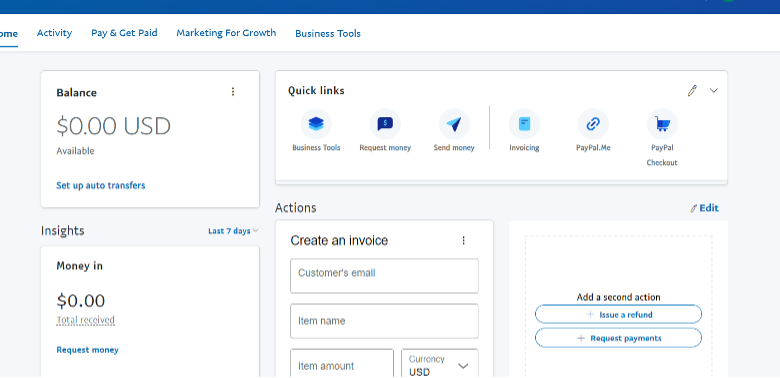Open the Business Tools quick link icon
Viewport: 780px width, 378px height.
pyautogui.click(x=316, y=124)
